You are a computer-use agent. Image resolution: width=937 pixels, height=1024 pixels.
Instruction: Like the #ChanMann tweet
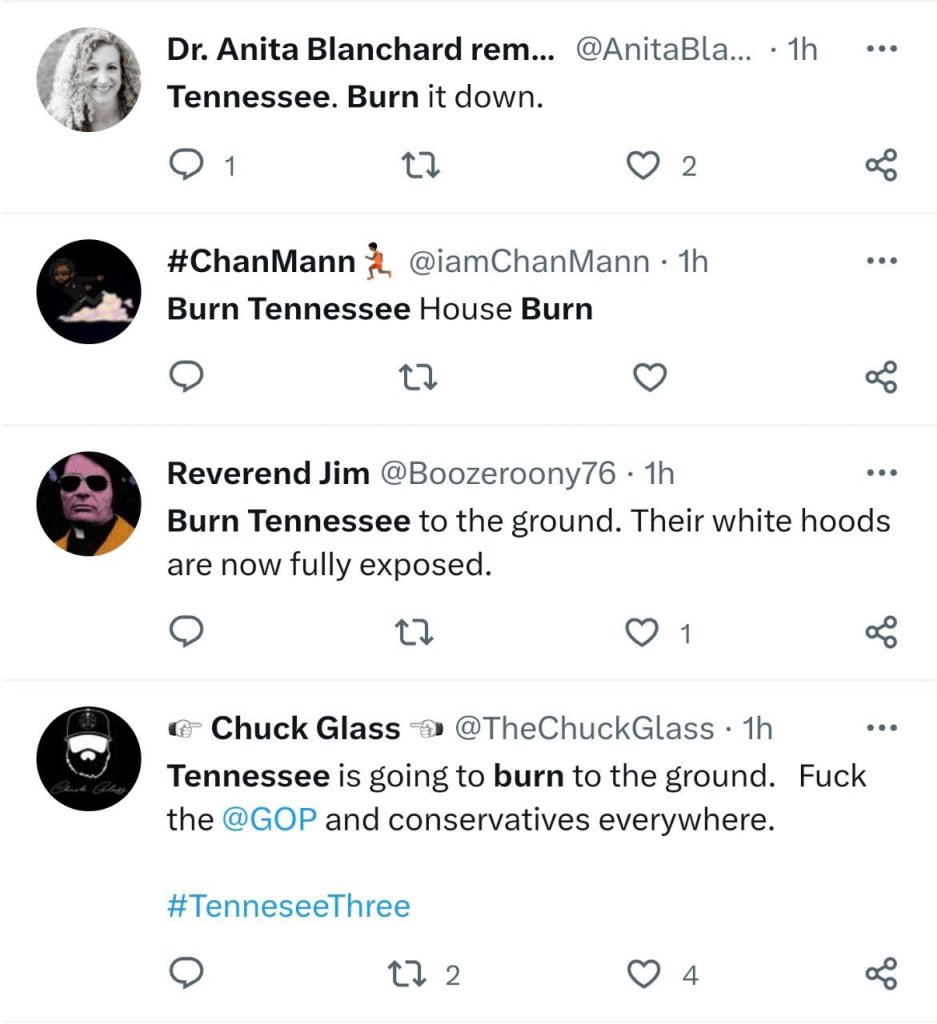pyautogui.click(x=650, y=377)
